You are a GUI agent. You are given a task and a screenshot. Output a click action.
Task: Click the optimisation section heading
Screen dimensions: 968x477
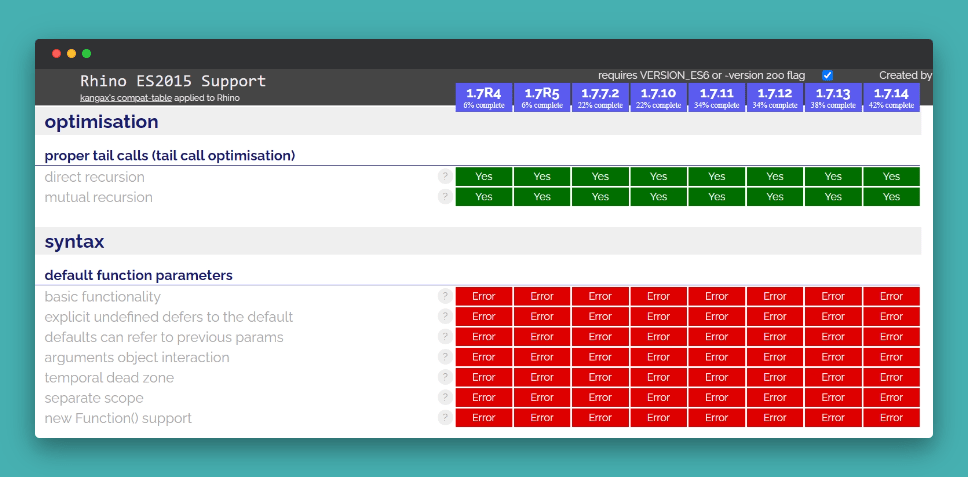[x=102, y=122]
